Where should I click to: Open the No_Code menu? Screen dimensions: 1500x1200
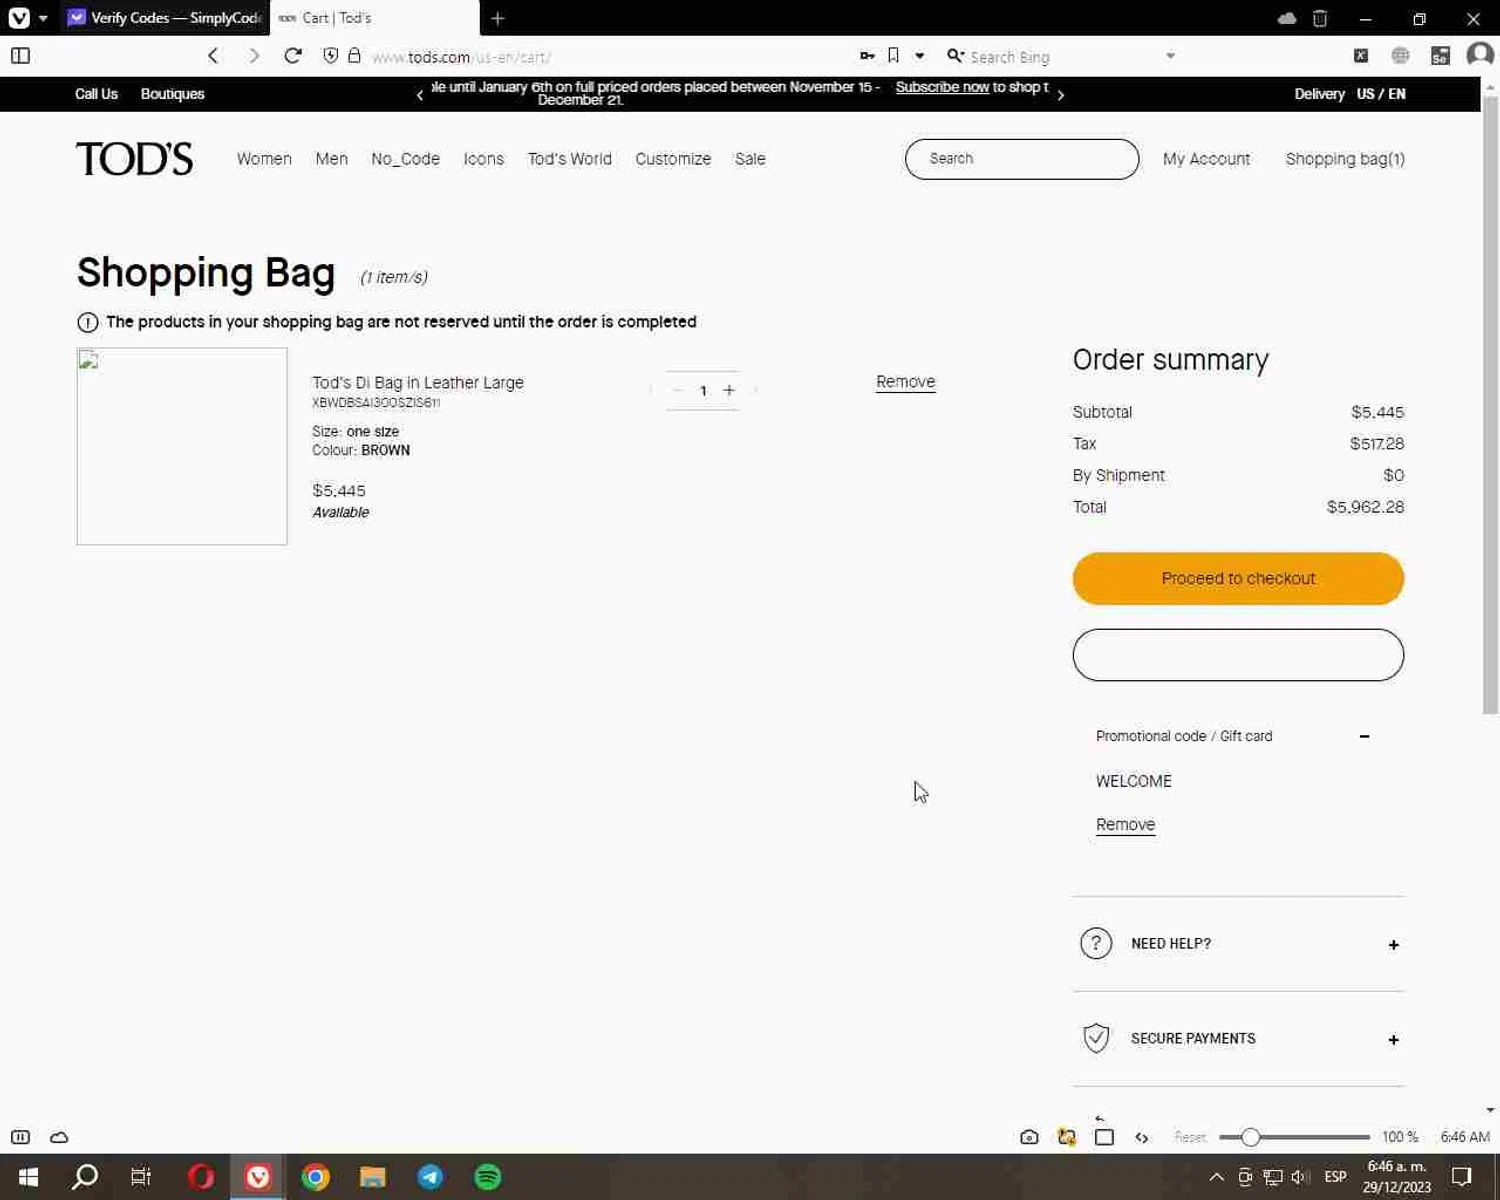405,159
